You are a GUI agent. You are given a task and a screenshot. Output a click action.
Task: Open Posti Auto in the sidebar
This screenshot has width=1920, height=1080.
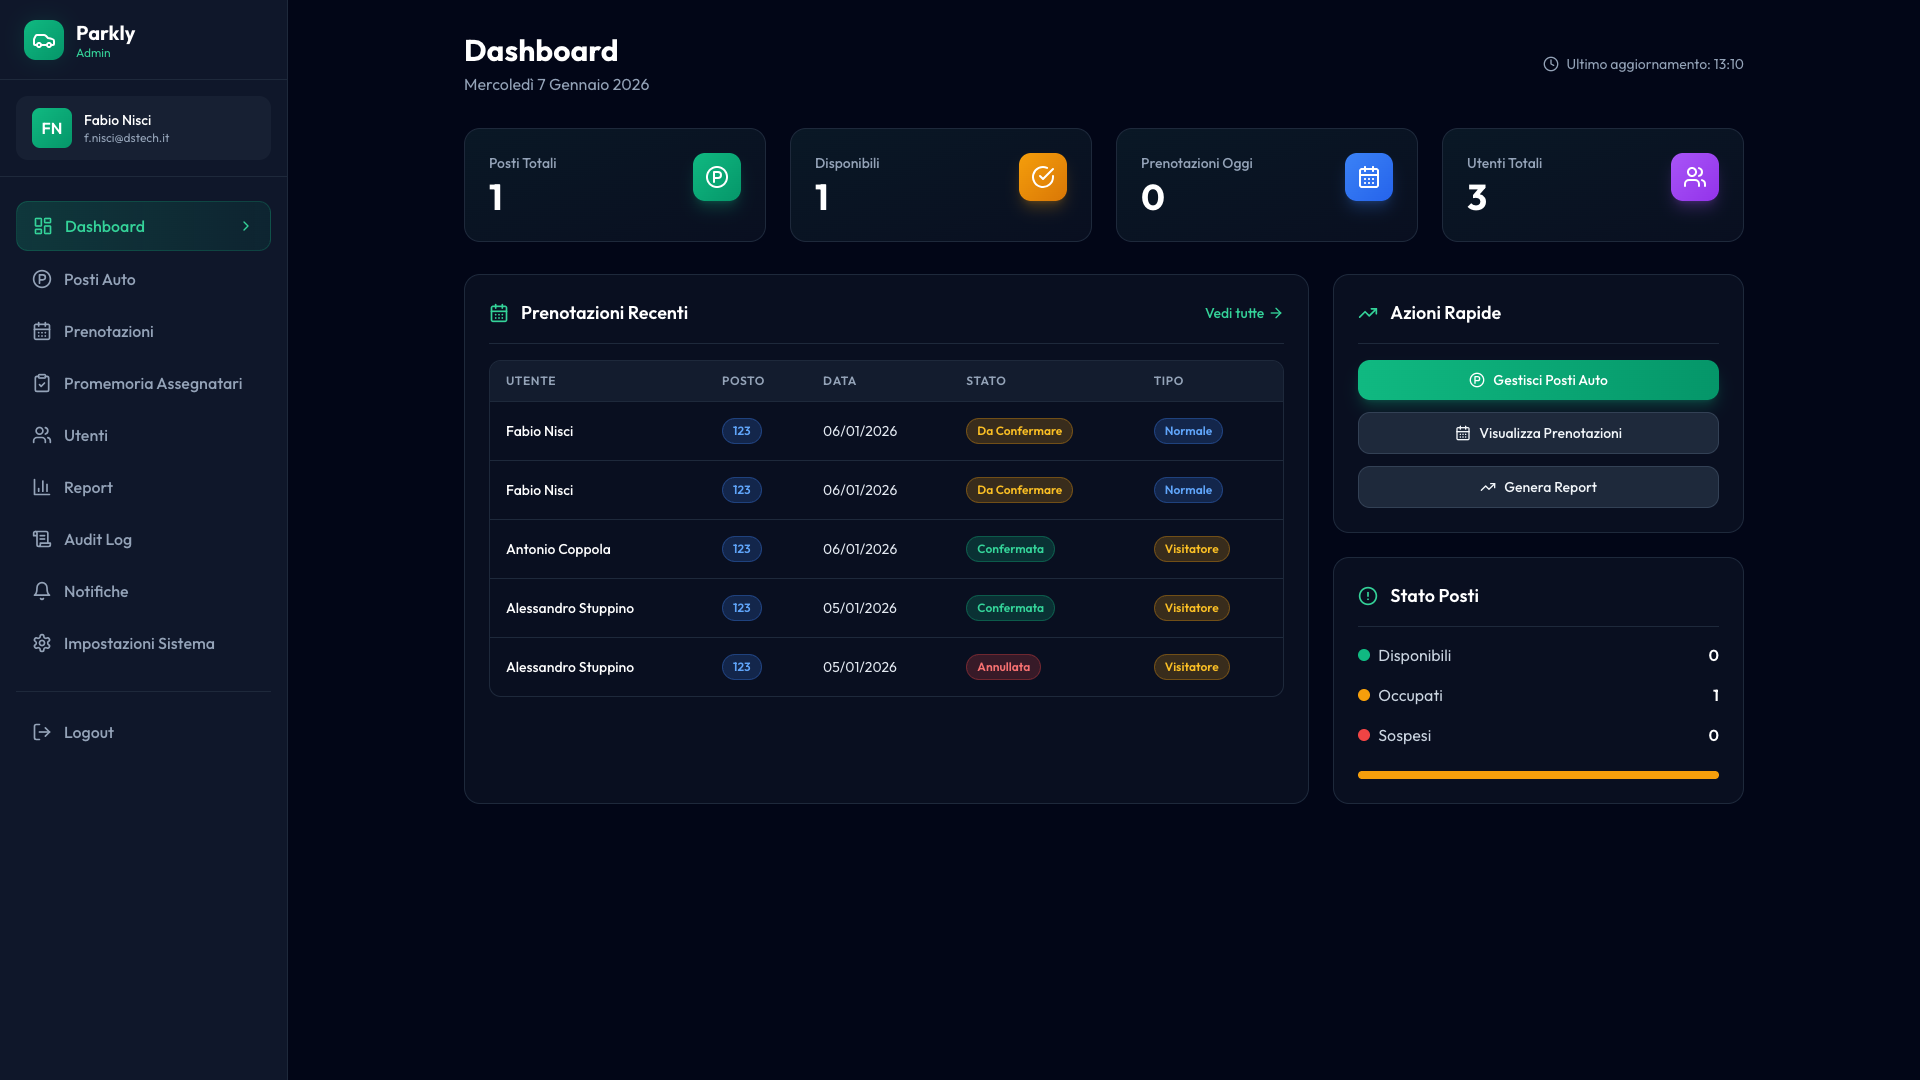pos(100,280)
